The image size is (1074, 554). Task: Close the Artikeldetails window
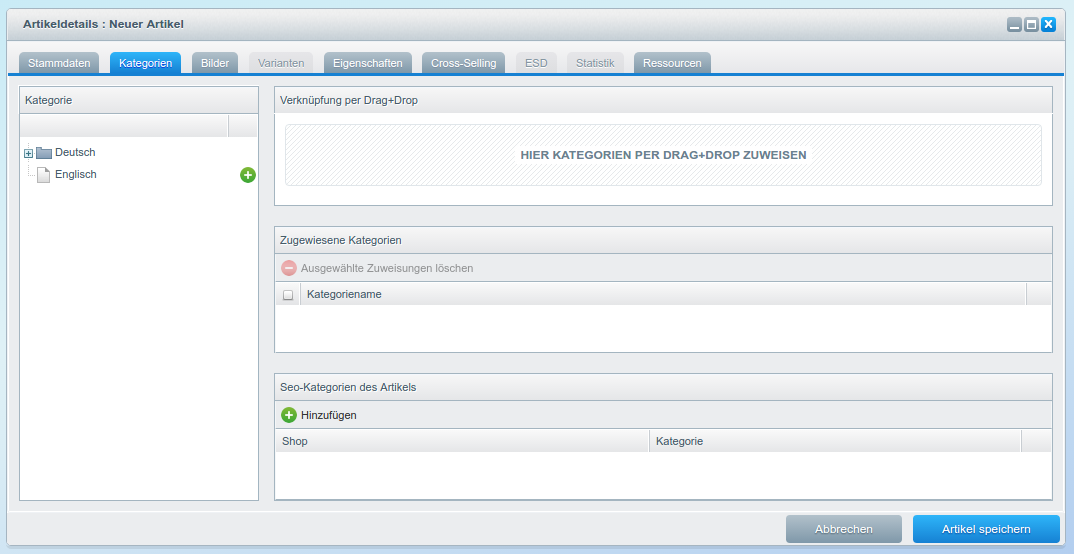coord(1048,25)
